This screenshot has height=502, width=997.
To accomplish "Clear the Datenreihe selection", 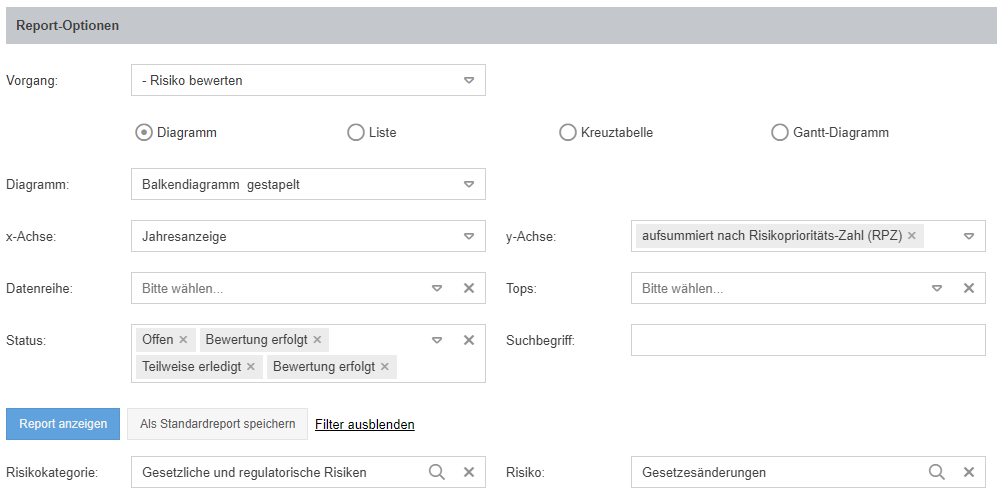I will point(468,288).
